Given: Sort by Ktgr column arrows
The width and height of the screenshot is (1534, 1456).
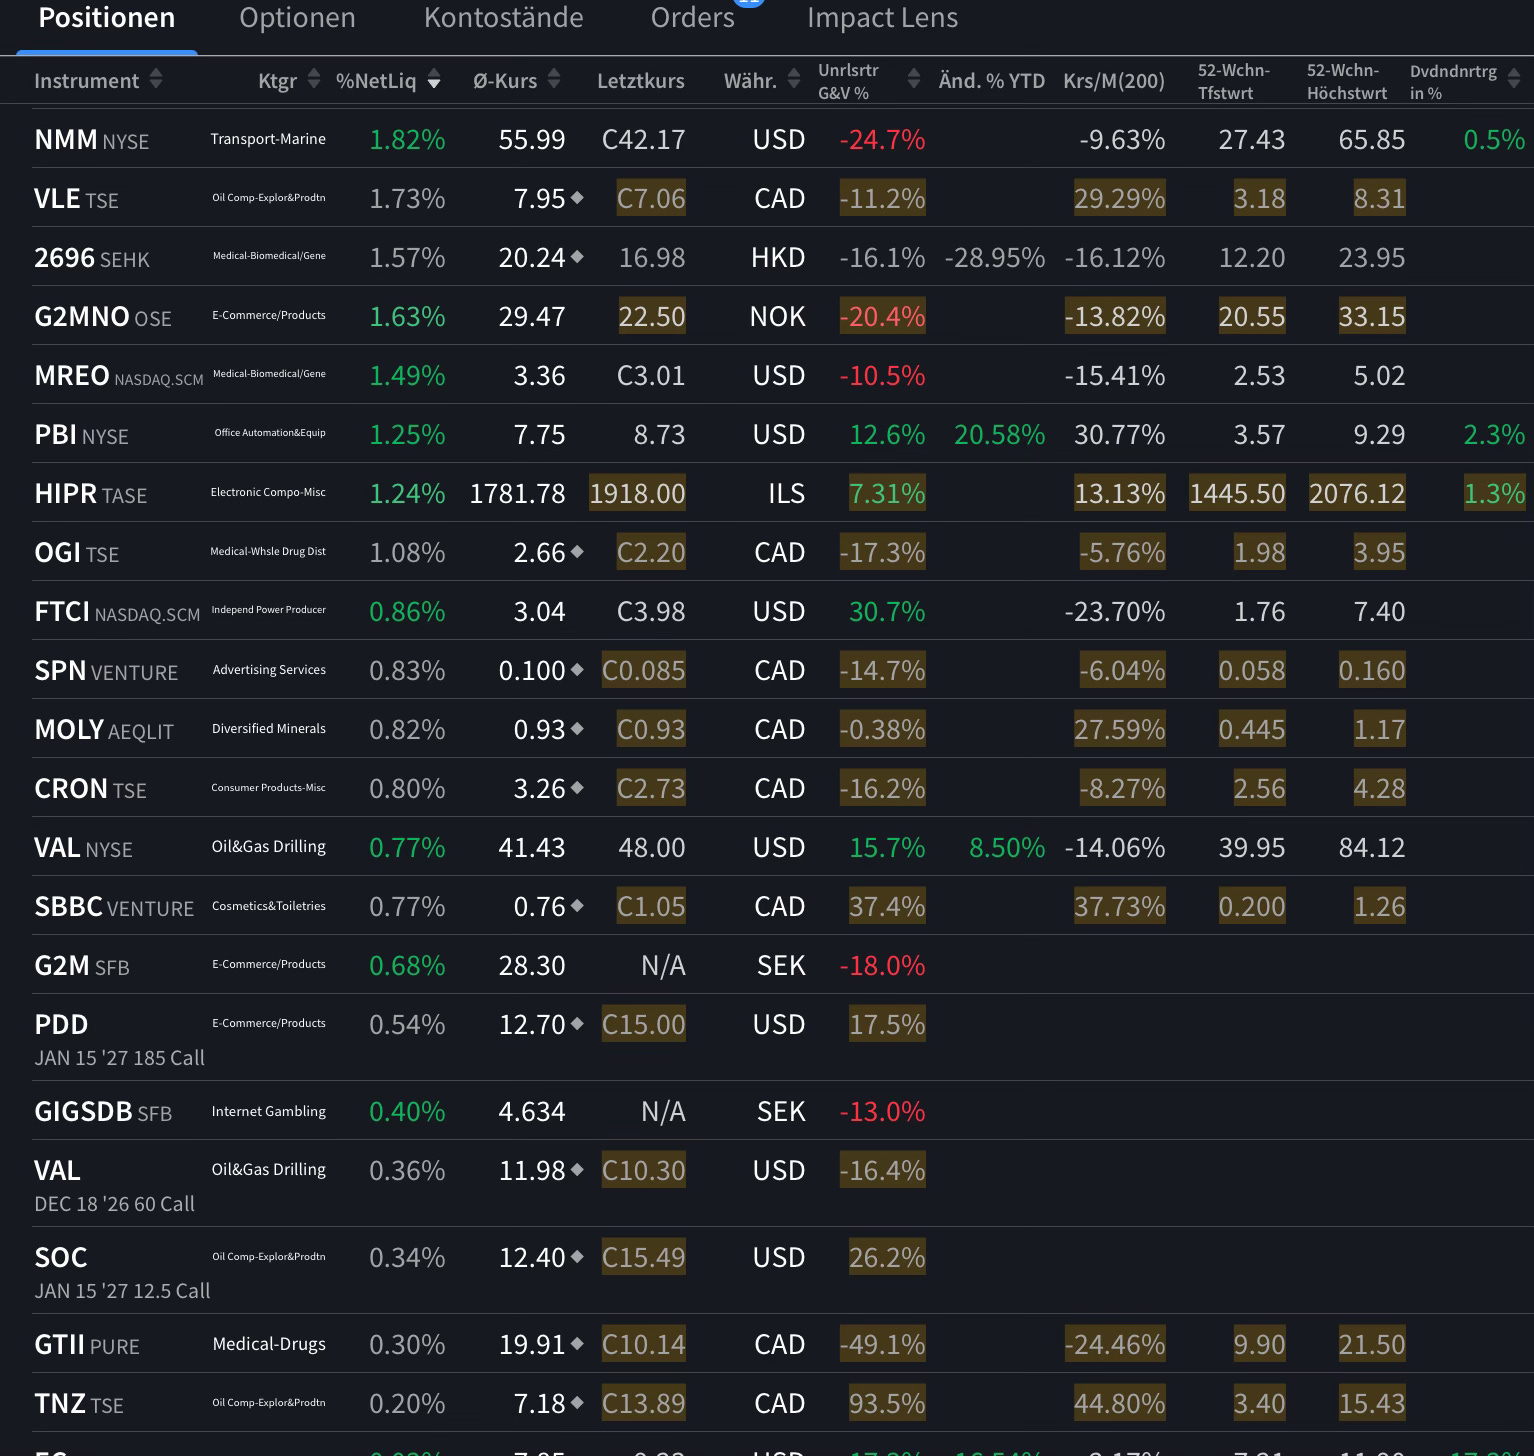Looking at the screenshot, I should pos(314,79).
